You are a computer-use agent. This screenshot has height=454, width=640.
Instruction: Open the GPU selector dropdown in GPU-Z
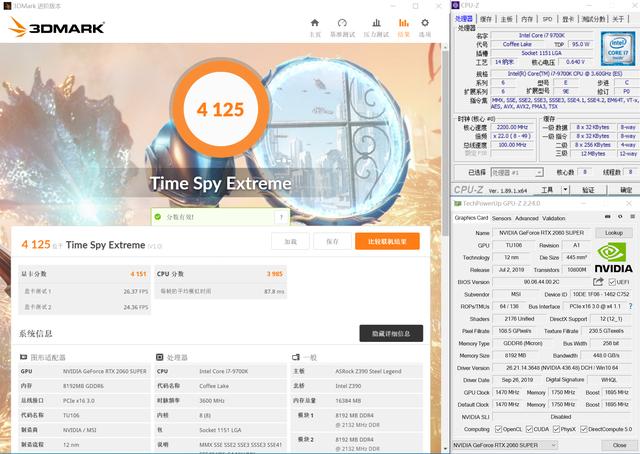coord(505,445)
